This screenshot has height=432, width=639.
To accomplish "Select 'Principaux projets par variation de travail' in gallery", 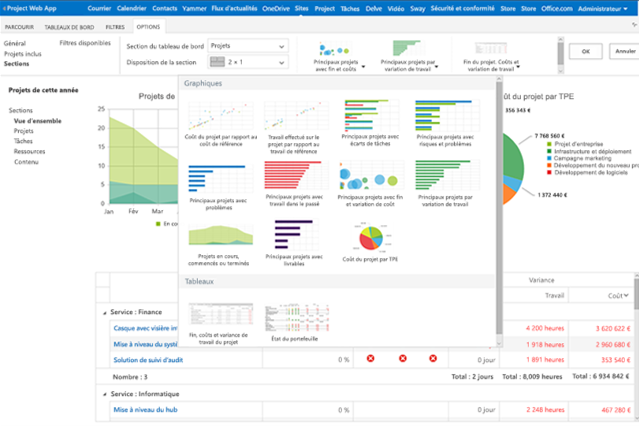I will (445, 183).
